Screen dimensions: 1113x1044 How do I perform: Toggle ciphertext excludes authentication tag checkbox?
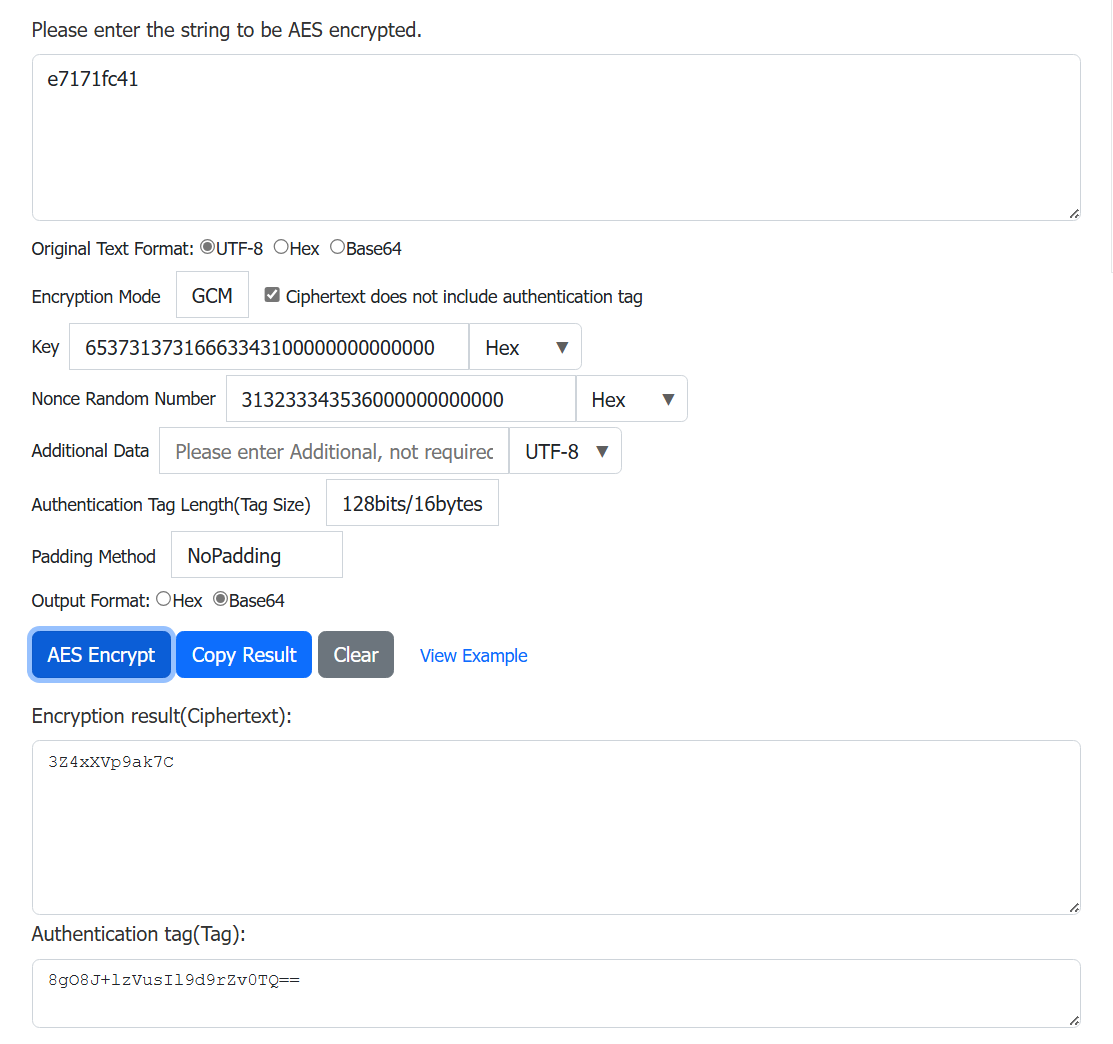(x=272, y=295)
